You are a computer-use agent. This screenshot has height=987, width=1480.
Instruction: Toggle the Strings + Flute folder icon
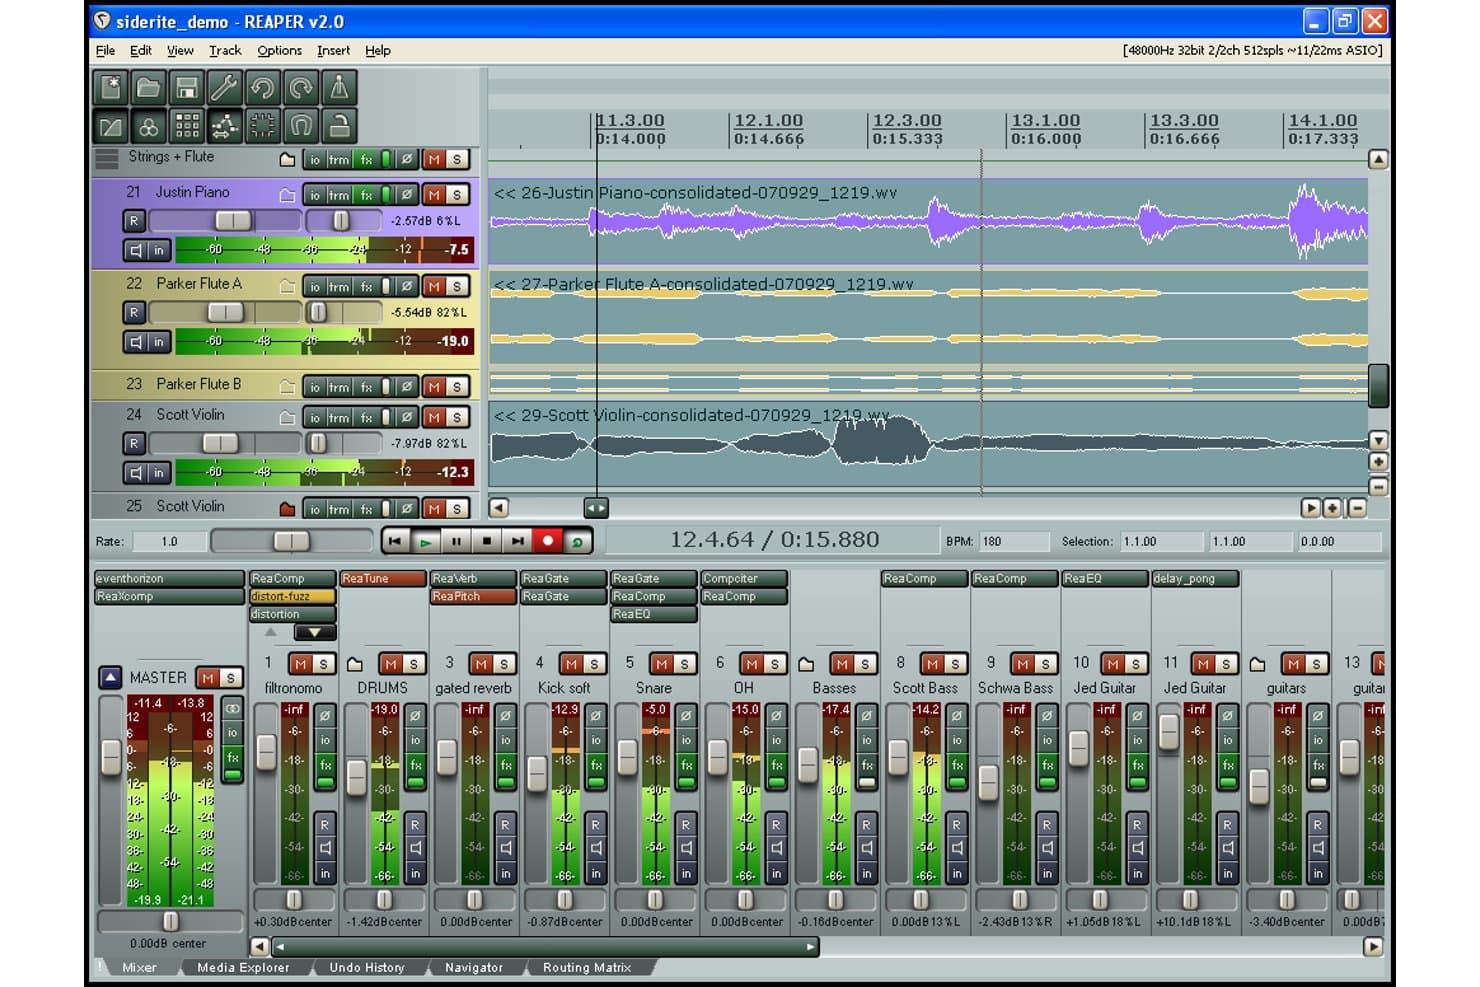[x=287, y=160]
